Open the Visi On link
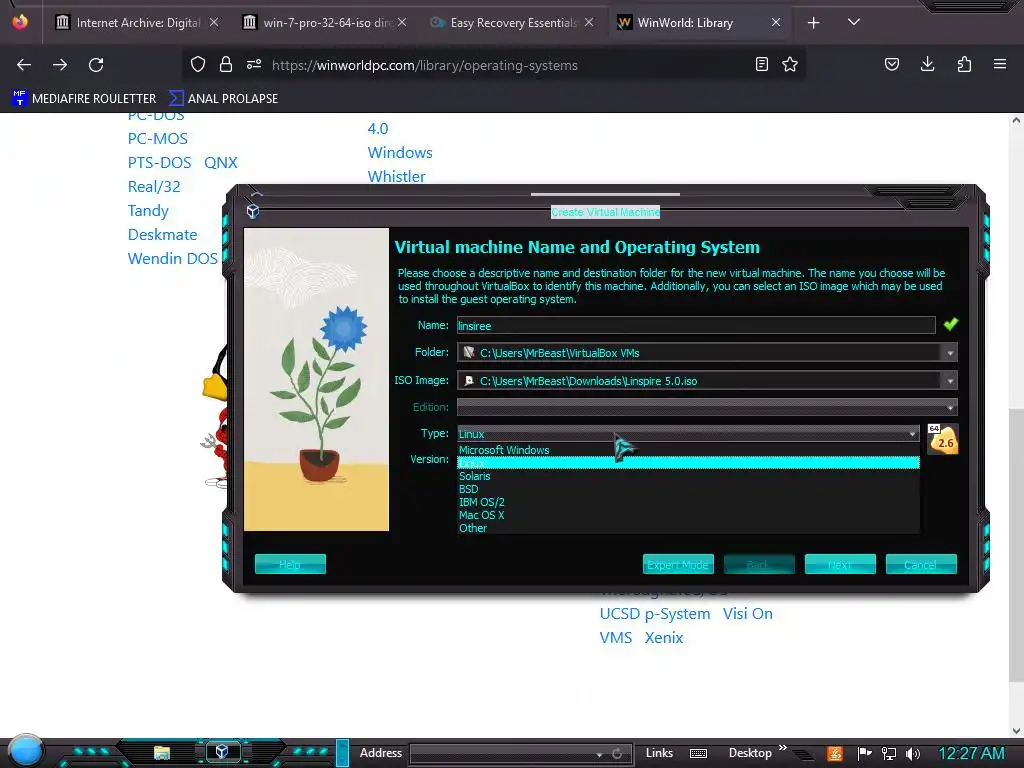 [748, 614]
